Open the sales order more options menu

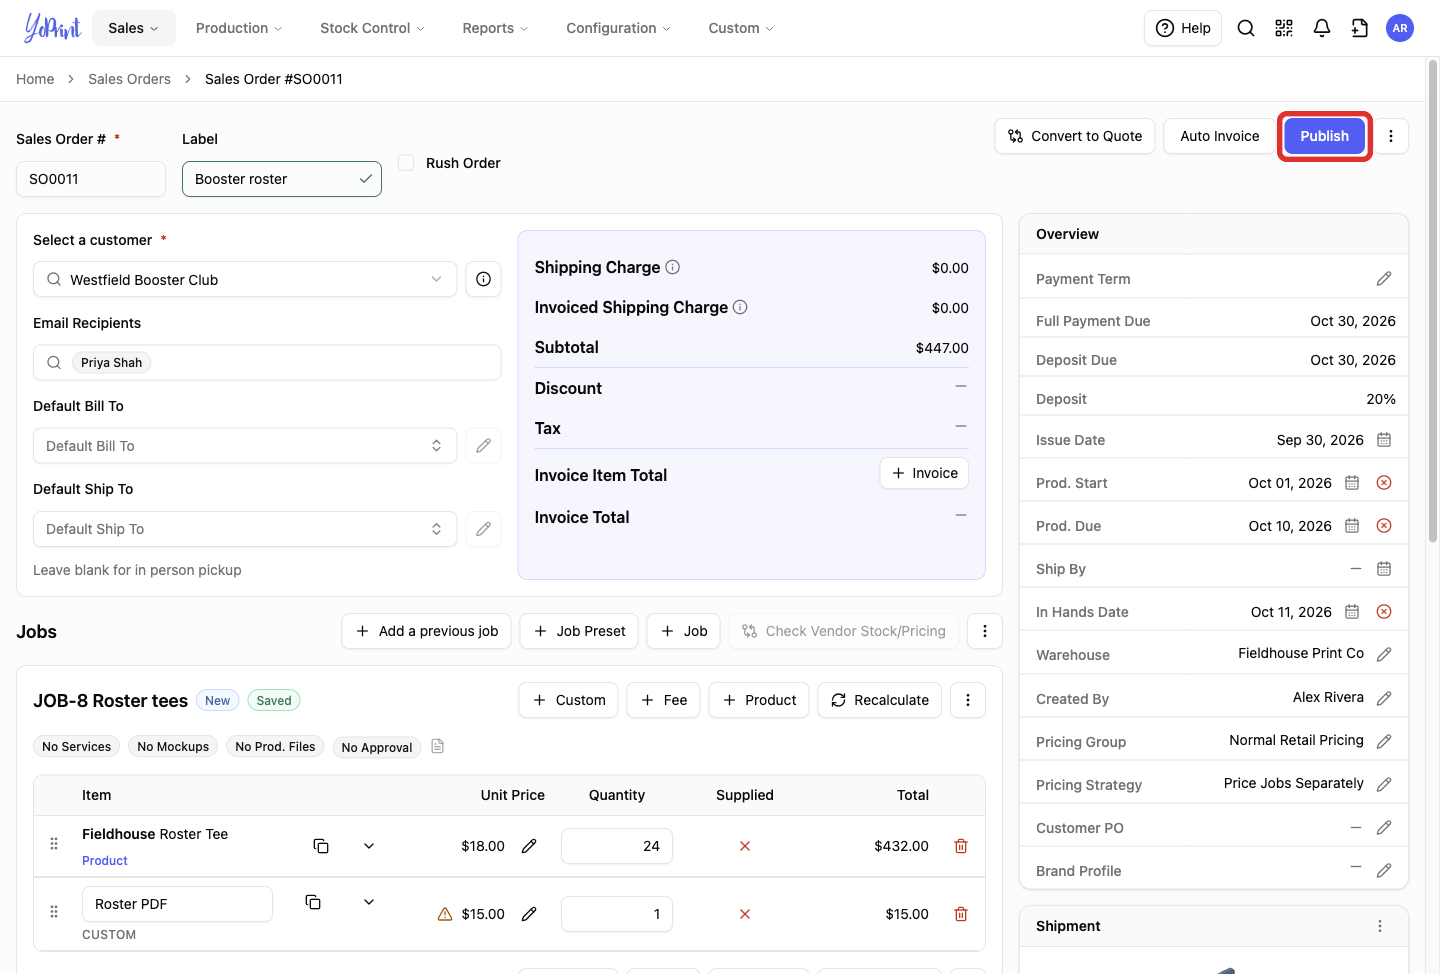(1391, 136)
